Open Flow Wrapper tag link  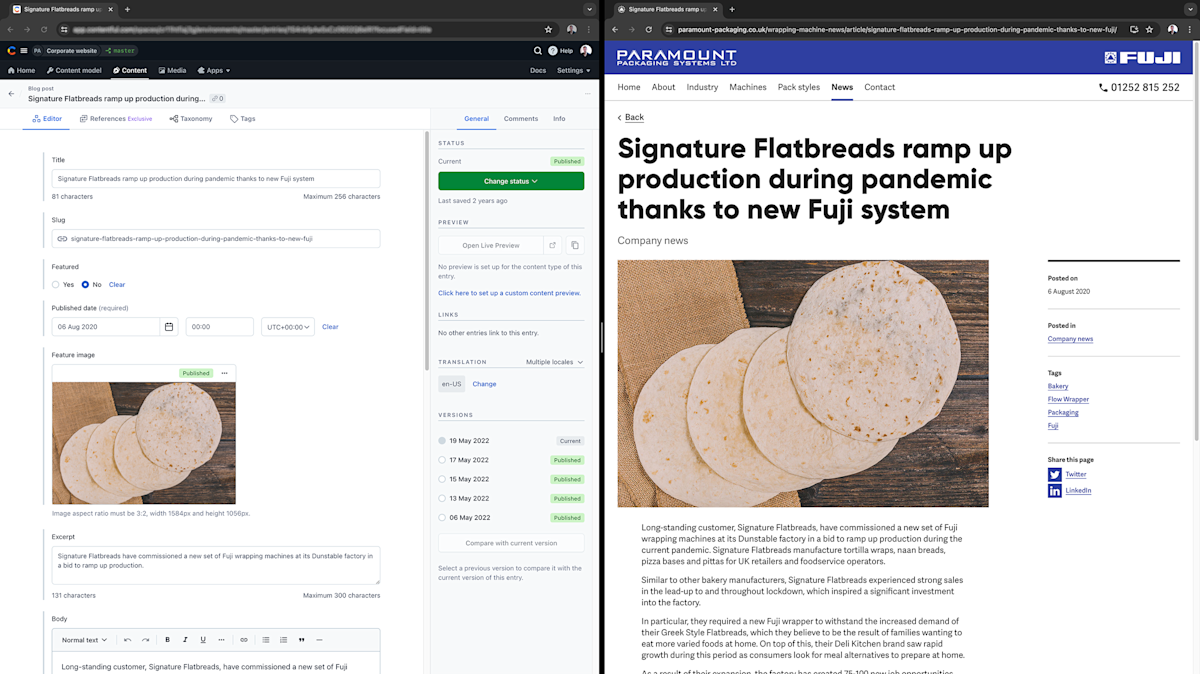[x=1068, y=399]
